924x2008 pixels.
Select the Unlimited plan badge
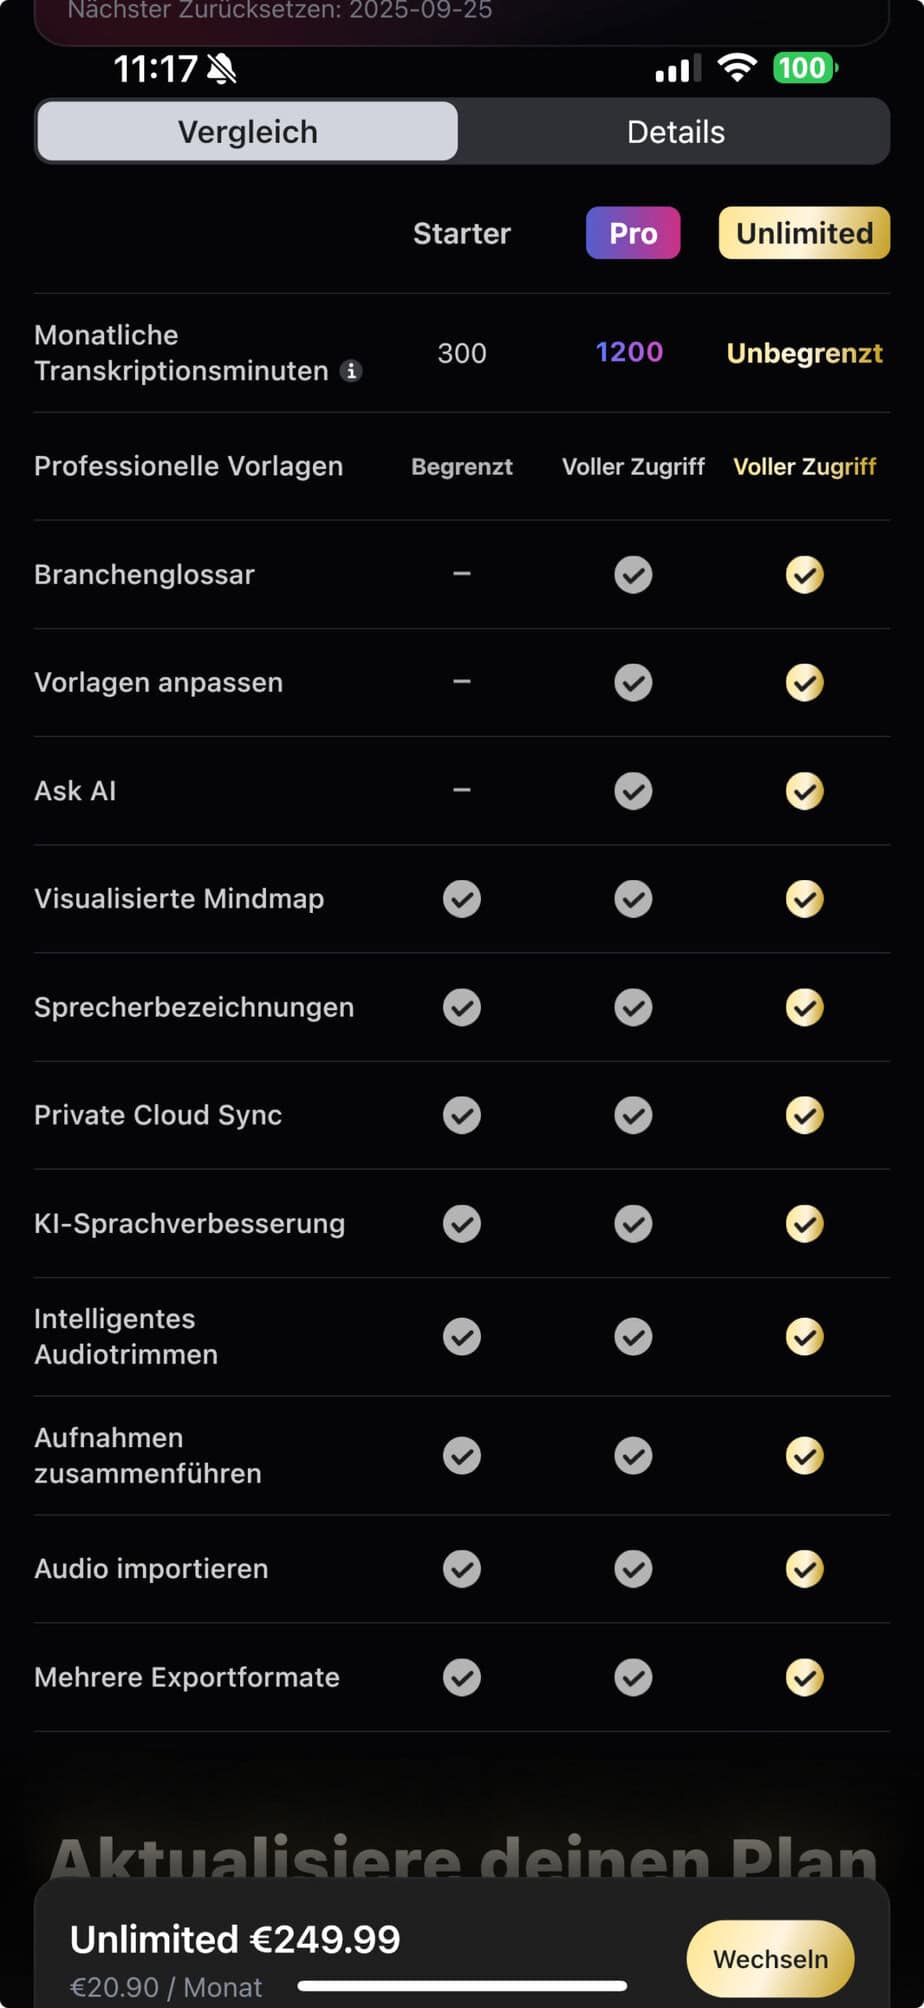point(804,233)
